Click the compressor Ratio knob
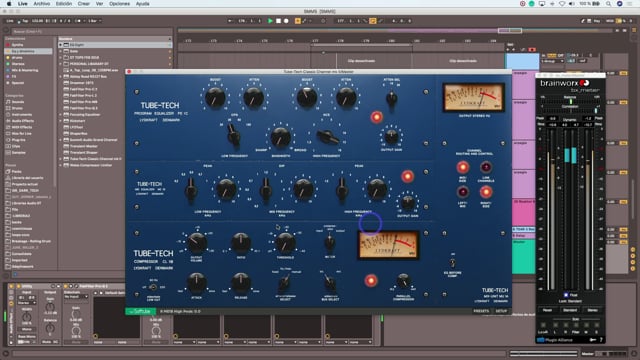The height and width of the screenshot is (360, 640). [241, 243]
